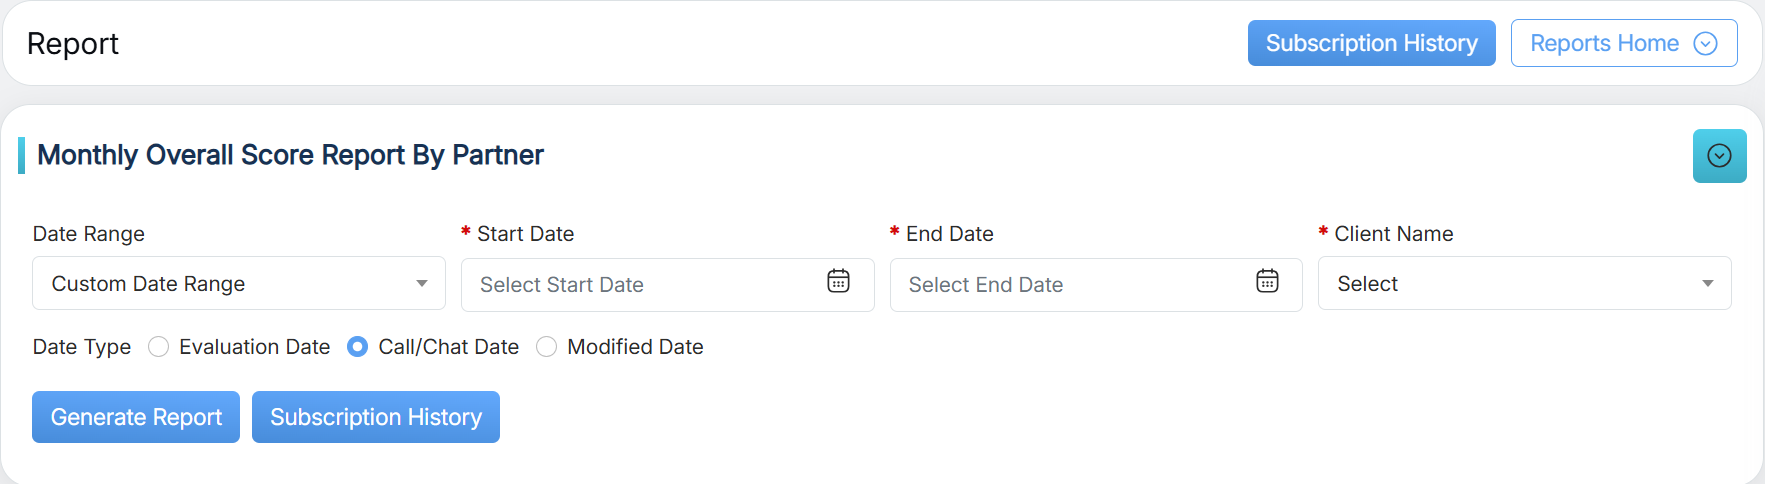Collapse the report panel with teal chevron button
This screenshot has width=1765, height=484.
pyautogui.click(x=1719, y=156)
